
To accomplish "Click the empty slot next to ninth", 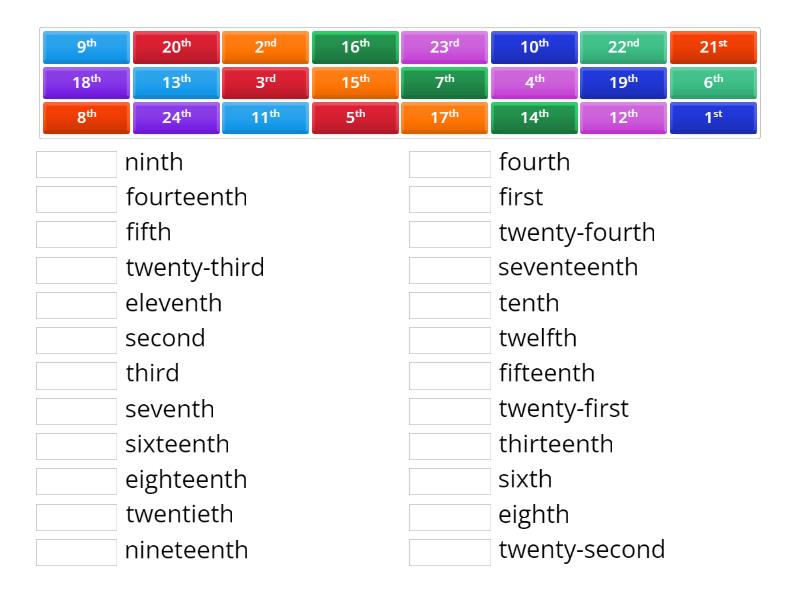I will pos(75,162).
